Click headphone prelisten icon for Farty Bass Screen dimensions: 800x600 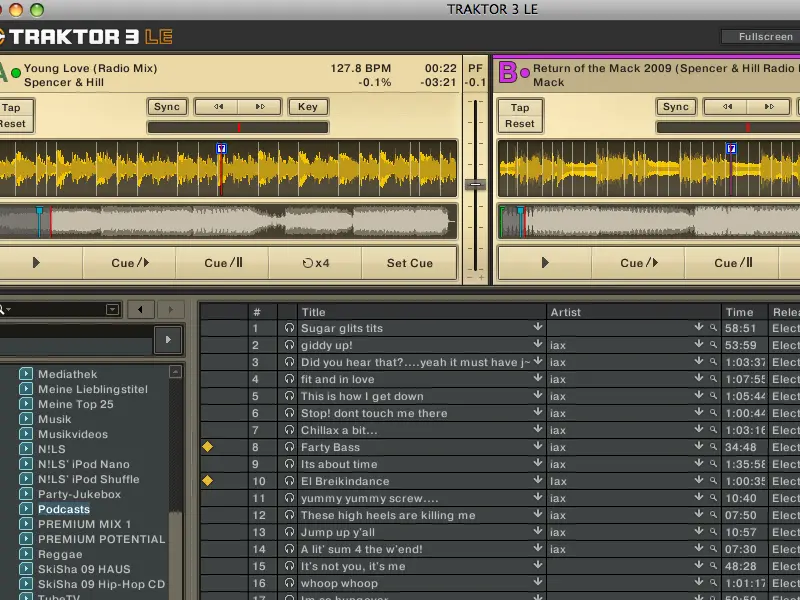coord(289,447)
